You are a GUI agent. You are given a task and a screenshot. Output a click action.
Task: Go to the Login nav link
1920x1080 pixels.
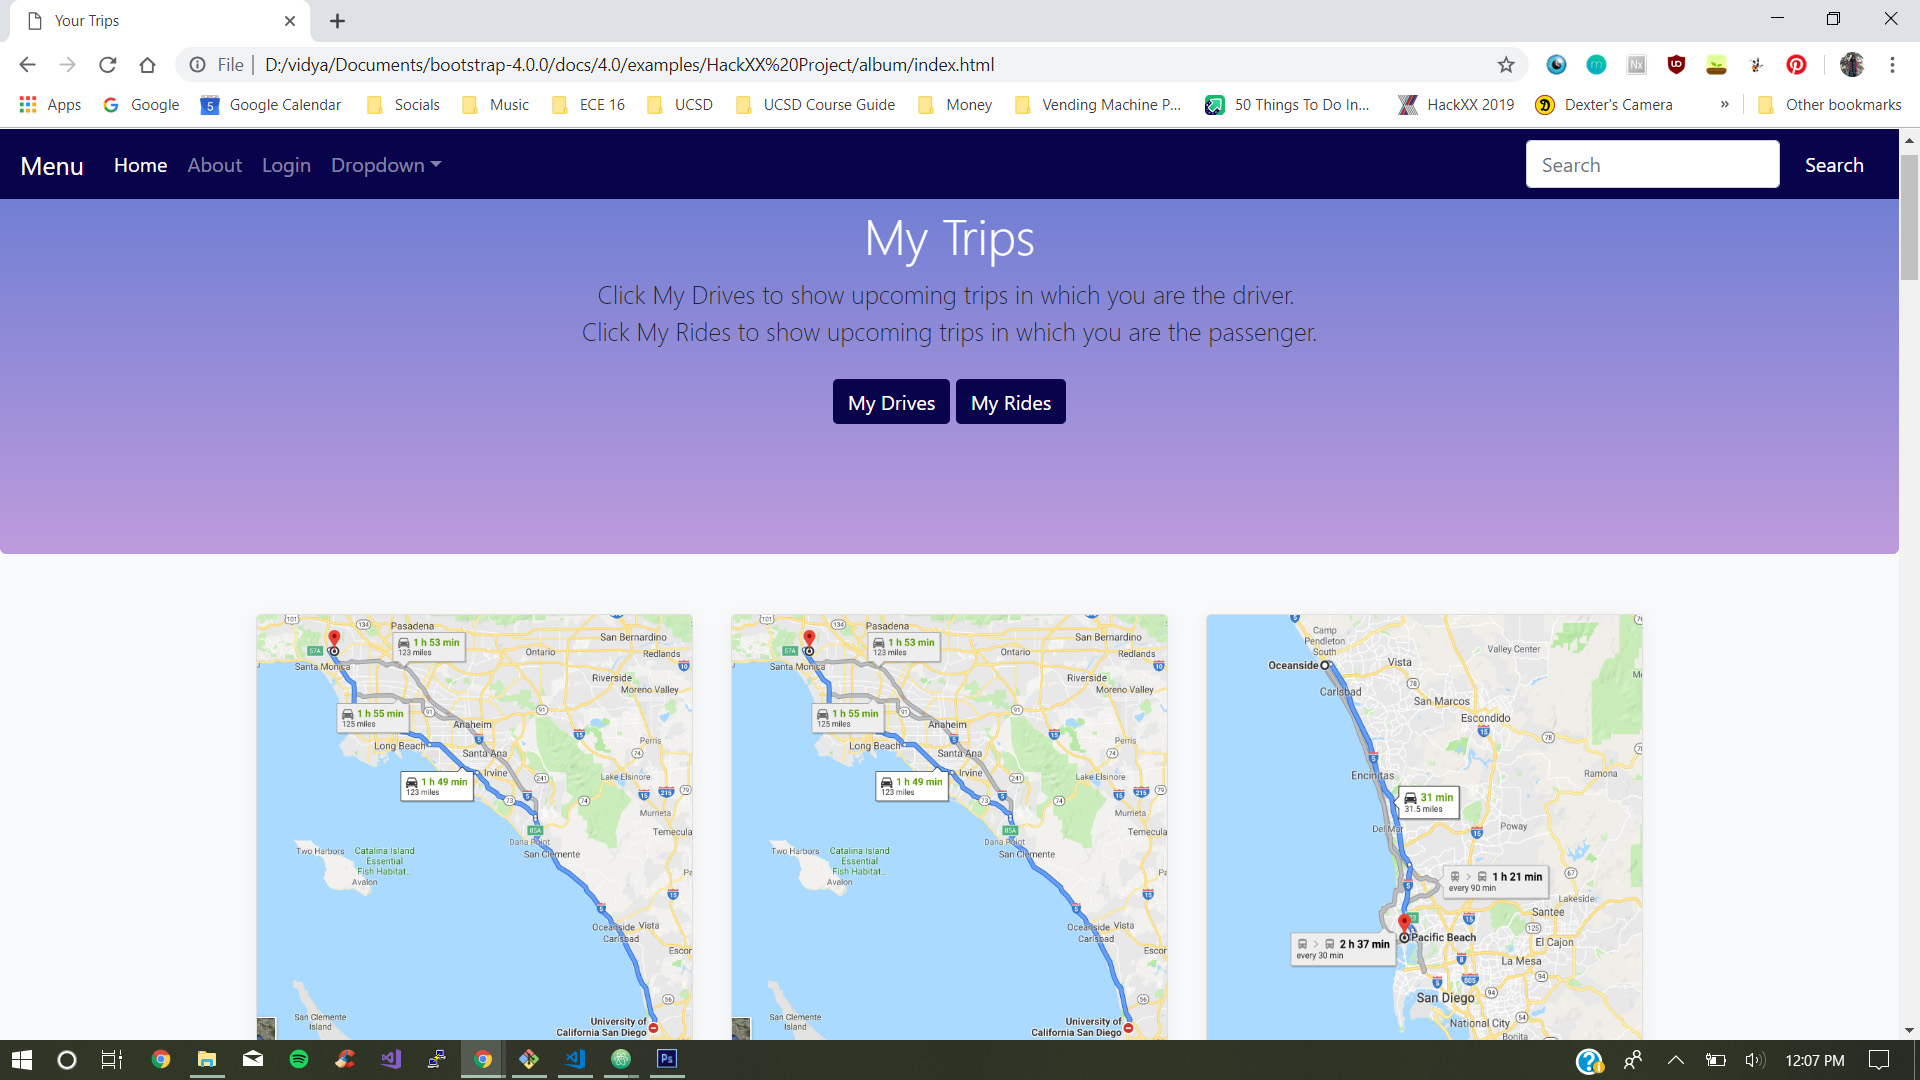click(x=286, y=165)
